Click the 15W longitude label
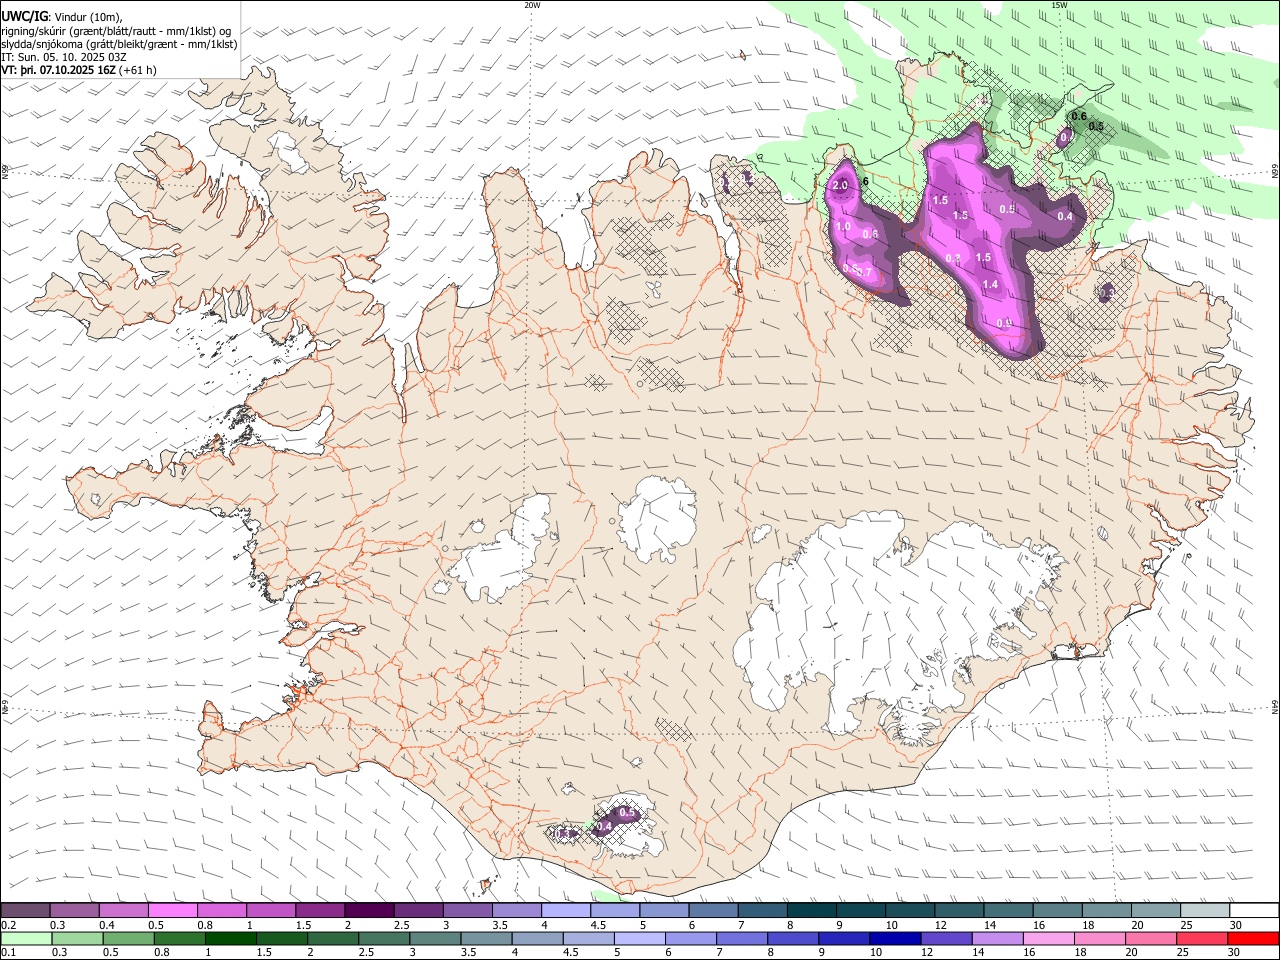The height and width of the screenshot is (960, 1280). tap(1059, 5)
